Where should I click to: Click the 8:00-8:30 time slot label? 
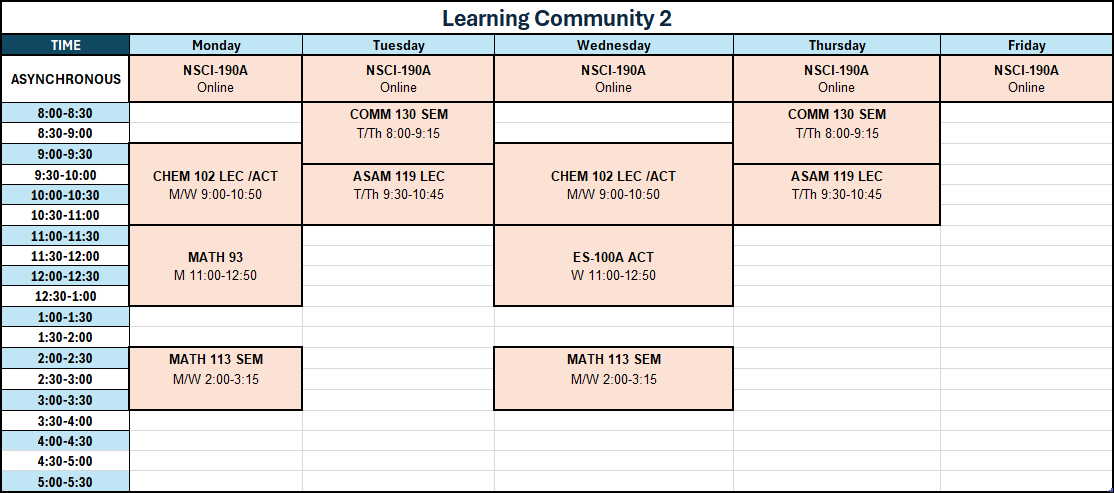point(65,112)
